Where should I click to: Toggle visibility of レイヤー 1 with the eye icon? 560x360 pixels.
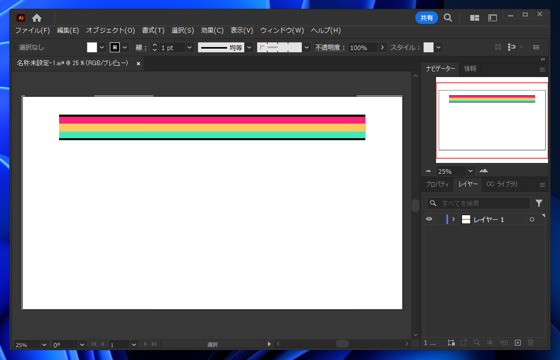(x=429, y=219)
